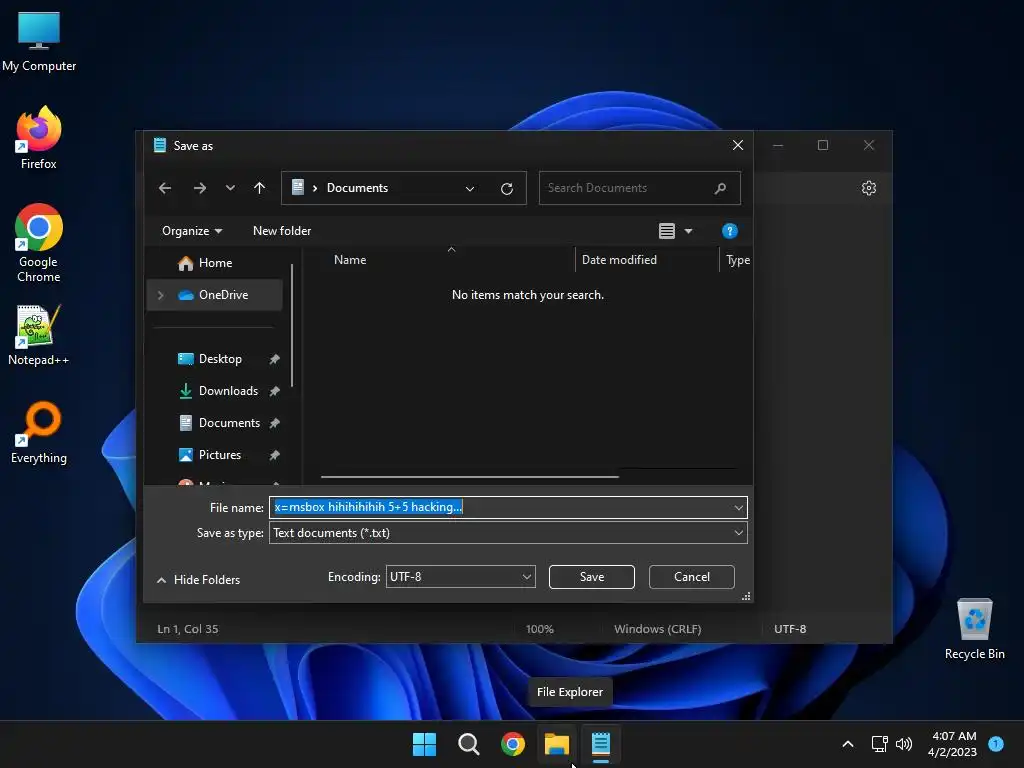Open File Explorer from taskbar
Screen dimensions: 1024x768
click(557, 744)
